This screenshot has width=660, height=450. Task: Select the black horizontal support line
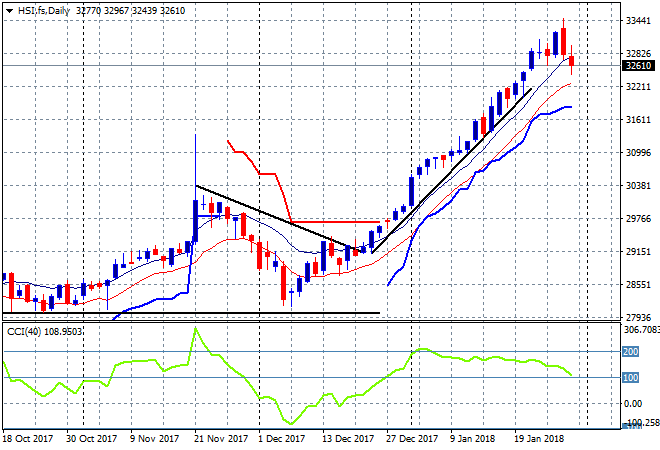[200, 313]
